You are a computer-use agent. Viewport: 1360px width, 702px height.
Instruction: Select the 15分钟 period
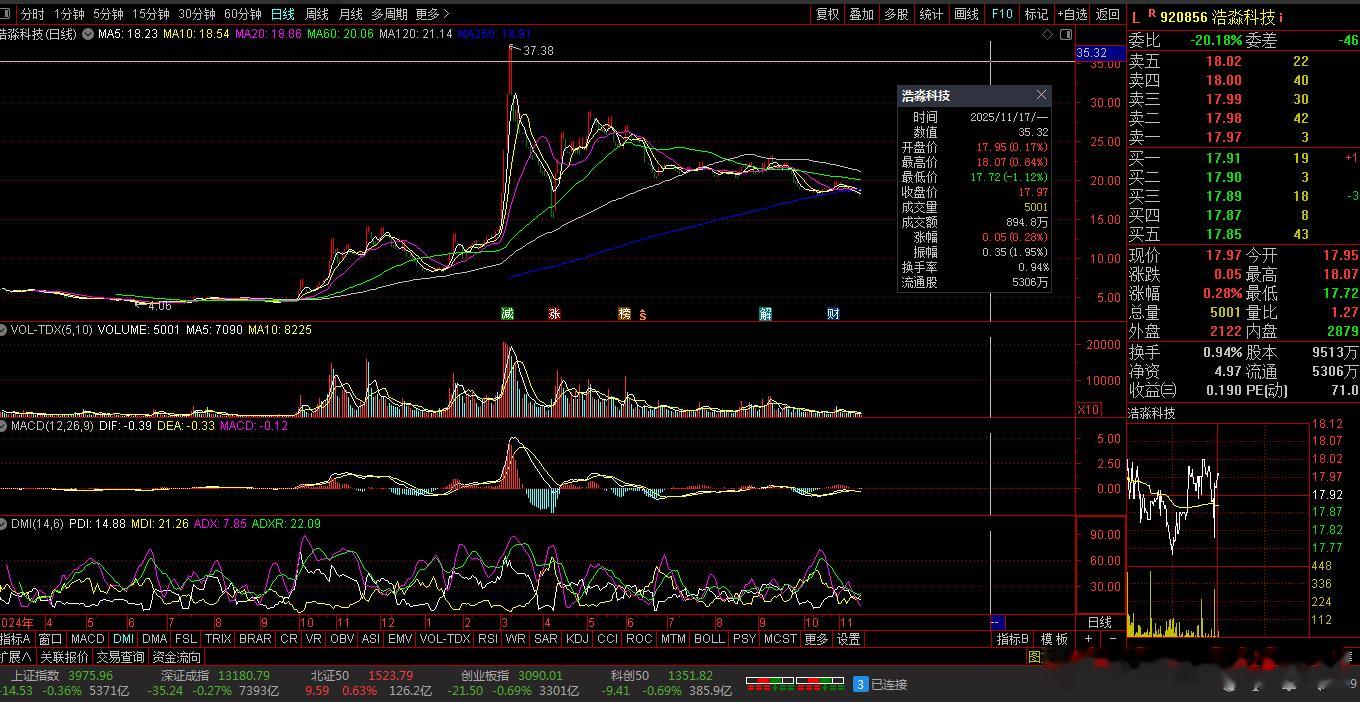151,14
